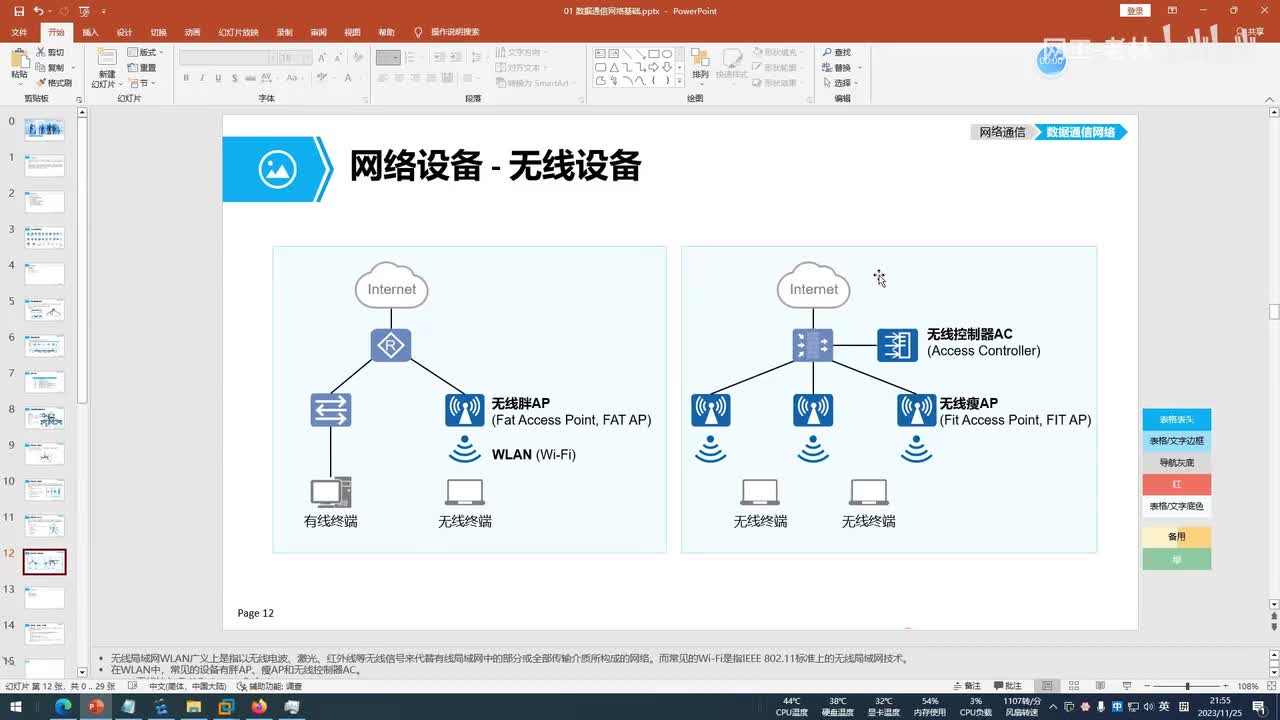Viewport: 1280px width, 720px height.
Task: Click the Find (查找) magnifier icon
Action: pyautogui.click(x=828, y=52)
